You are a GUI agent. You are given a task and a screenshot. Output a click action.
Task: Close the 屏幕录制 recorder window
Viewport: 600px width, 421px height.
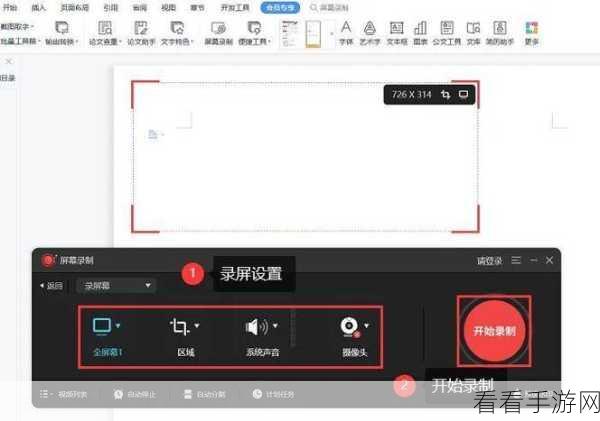point(549,260)
